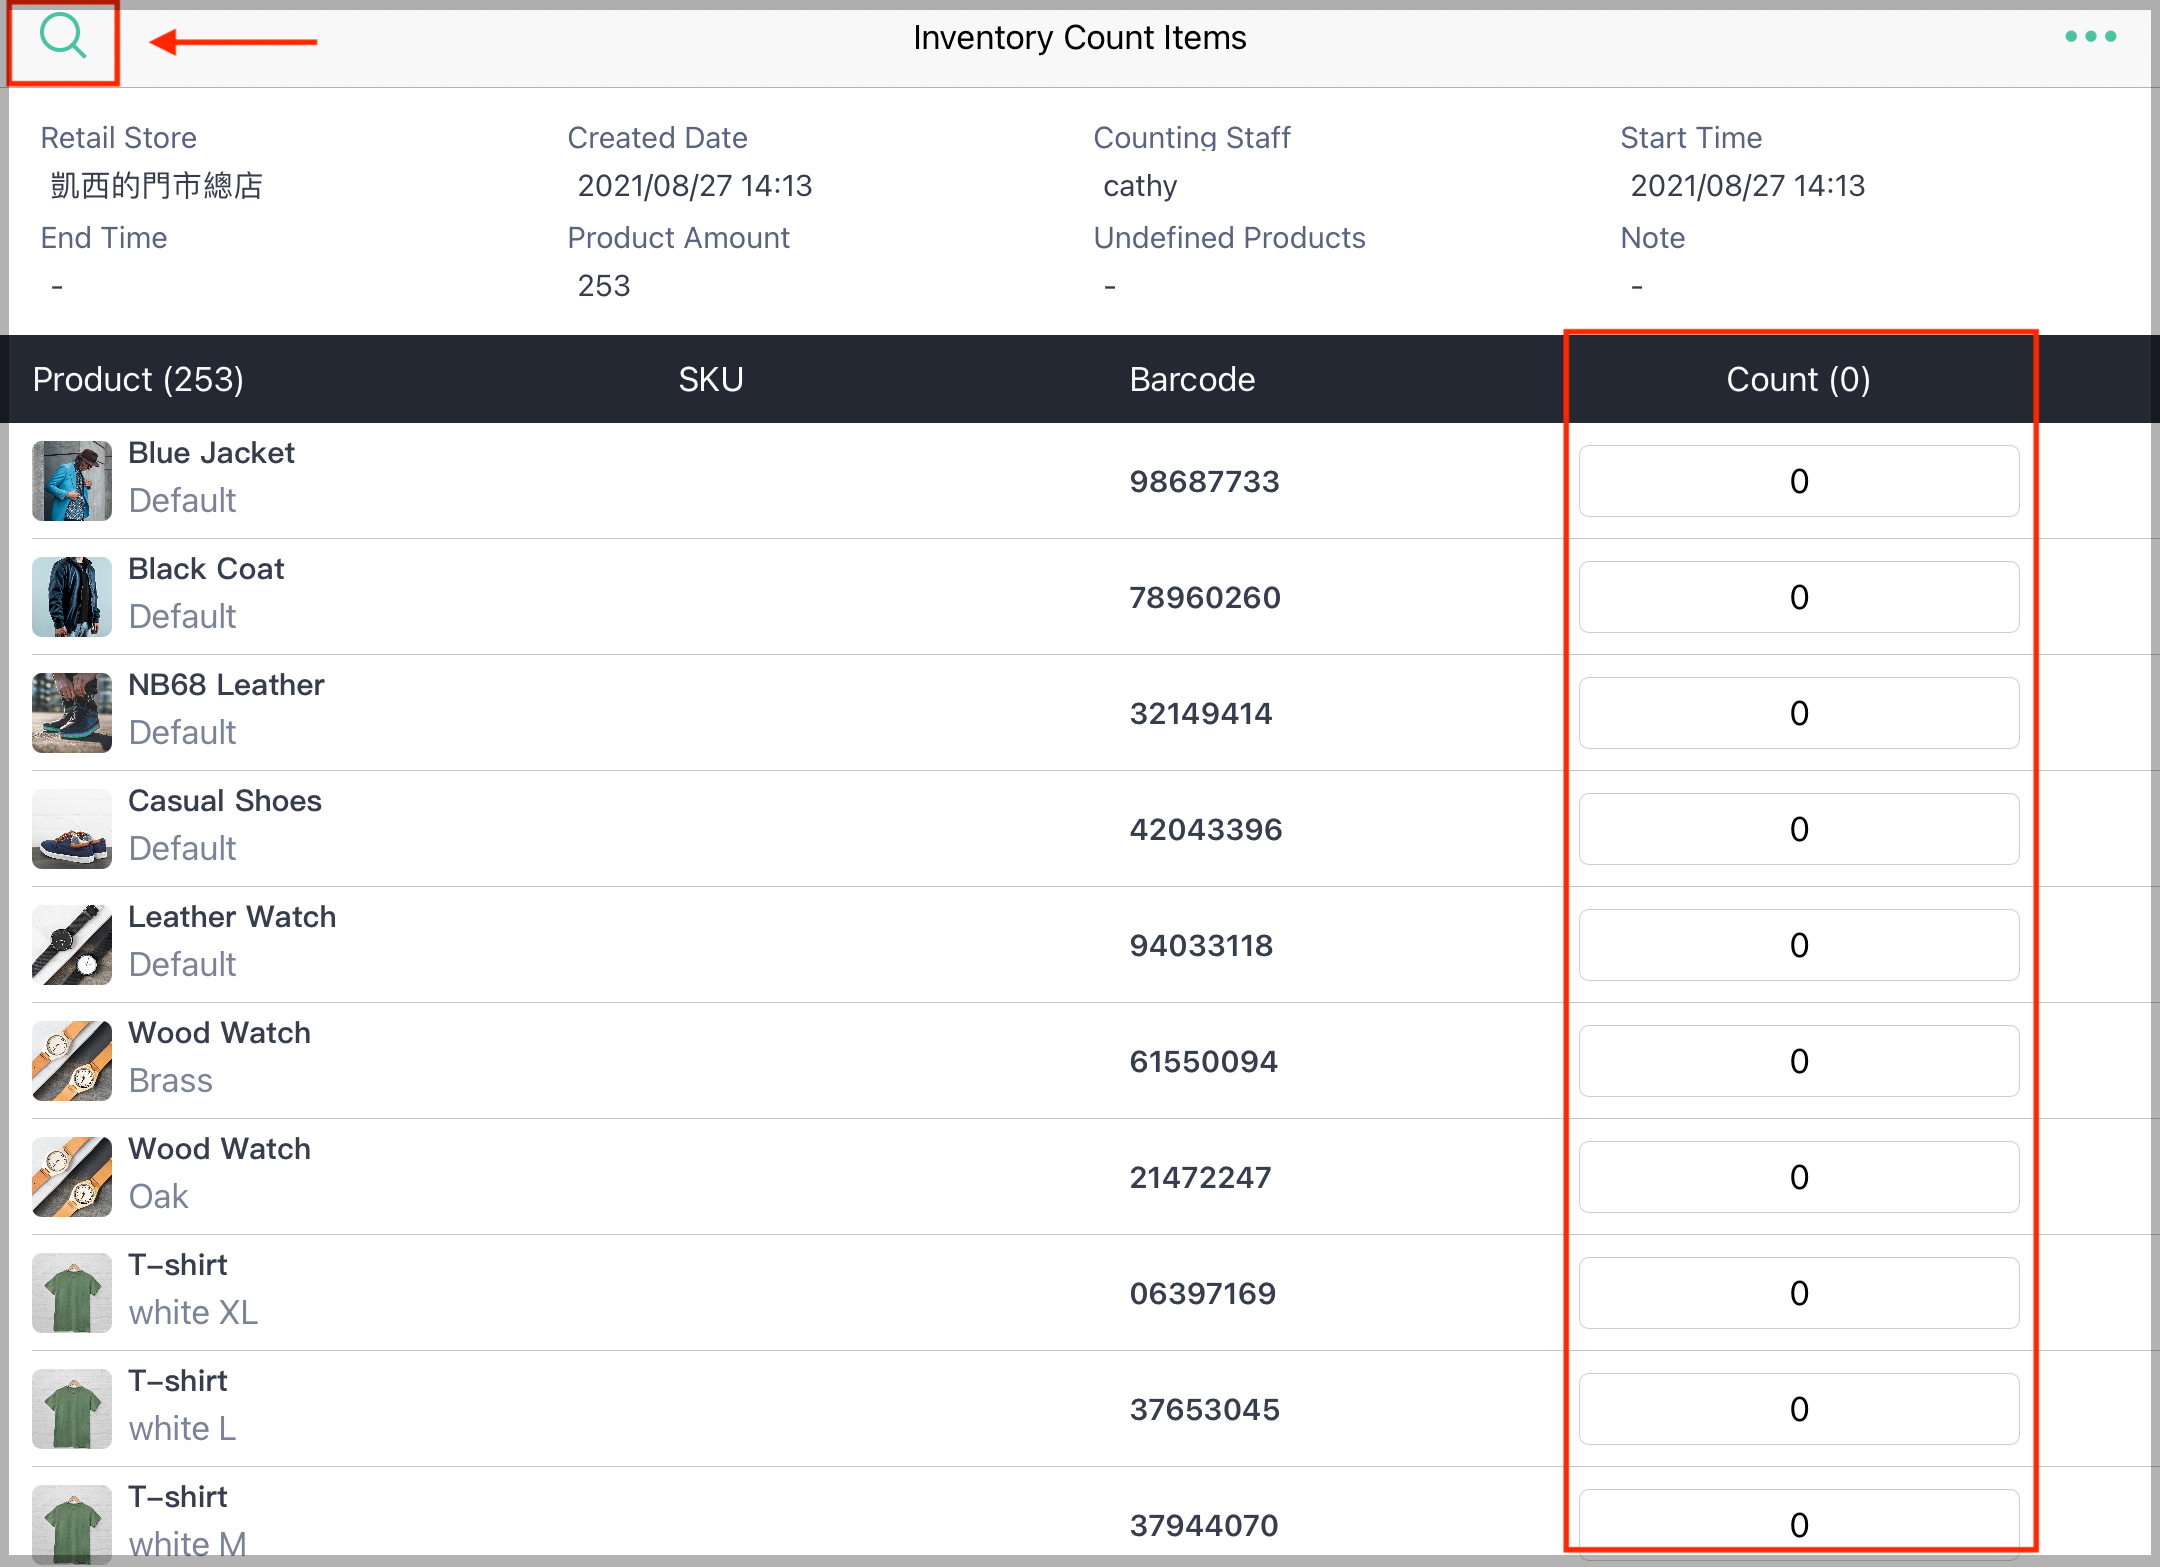
Task: Select the Casual Shoes product picture
Action: (71, 829)
